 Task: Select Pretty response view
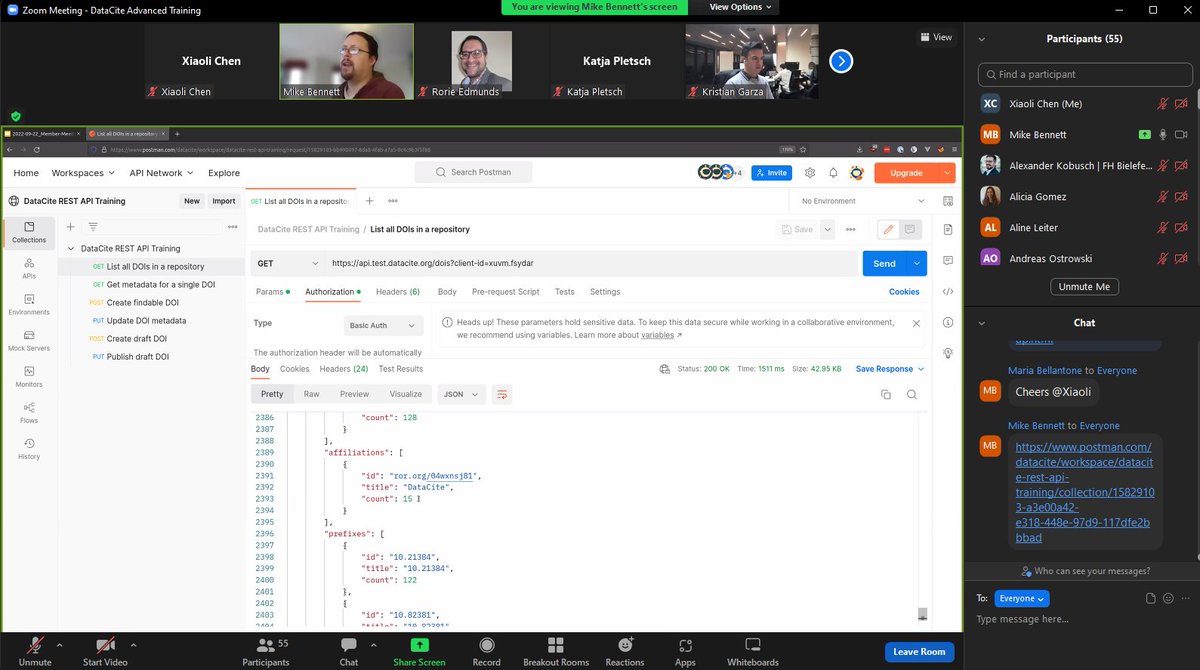click(x=272, y=394)
